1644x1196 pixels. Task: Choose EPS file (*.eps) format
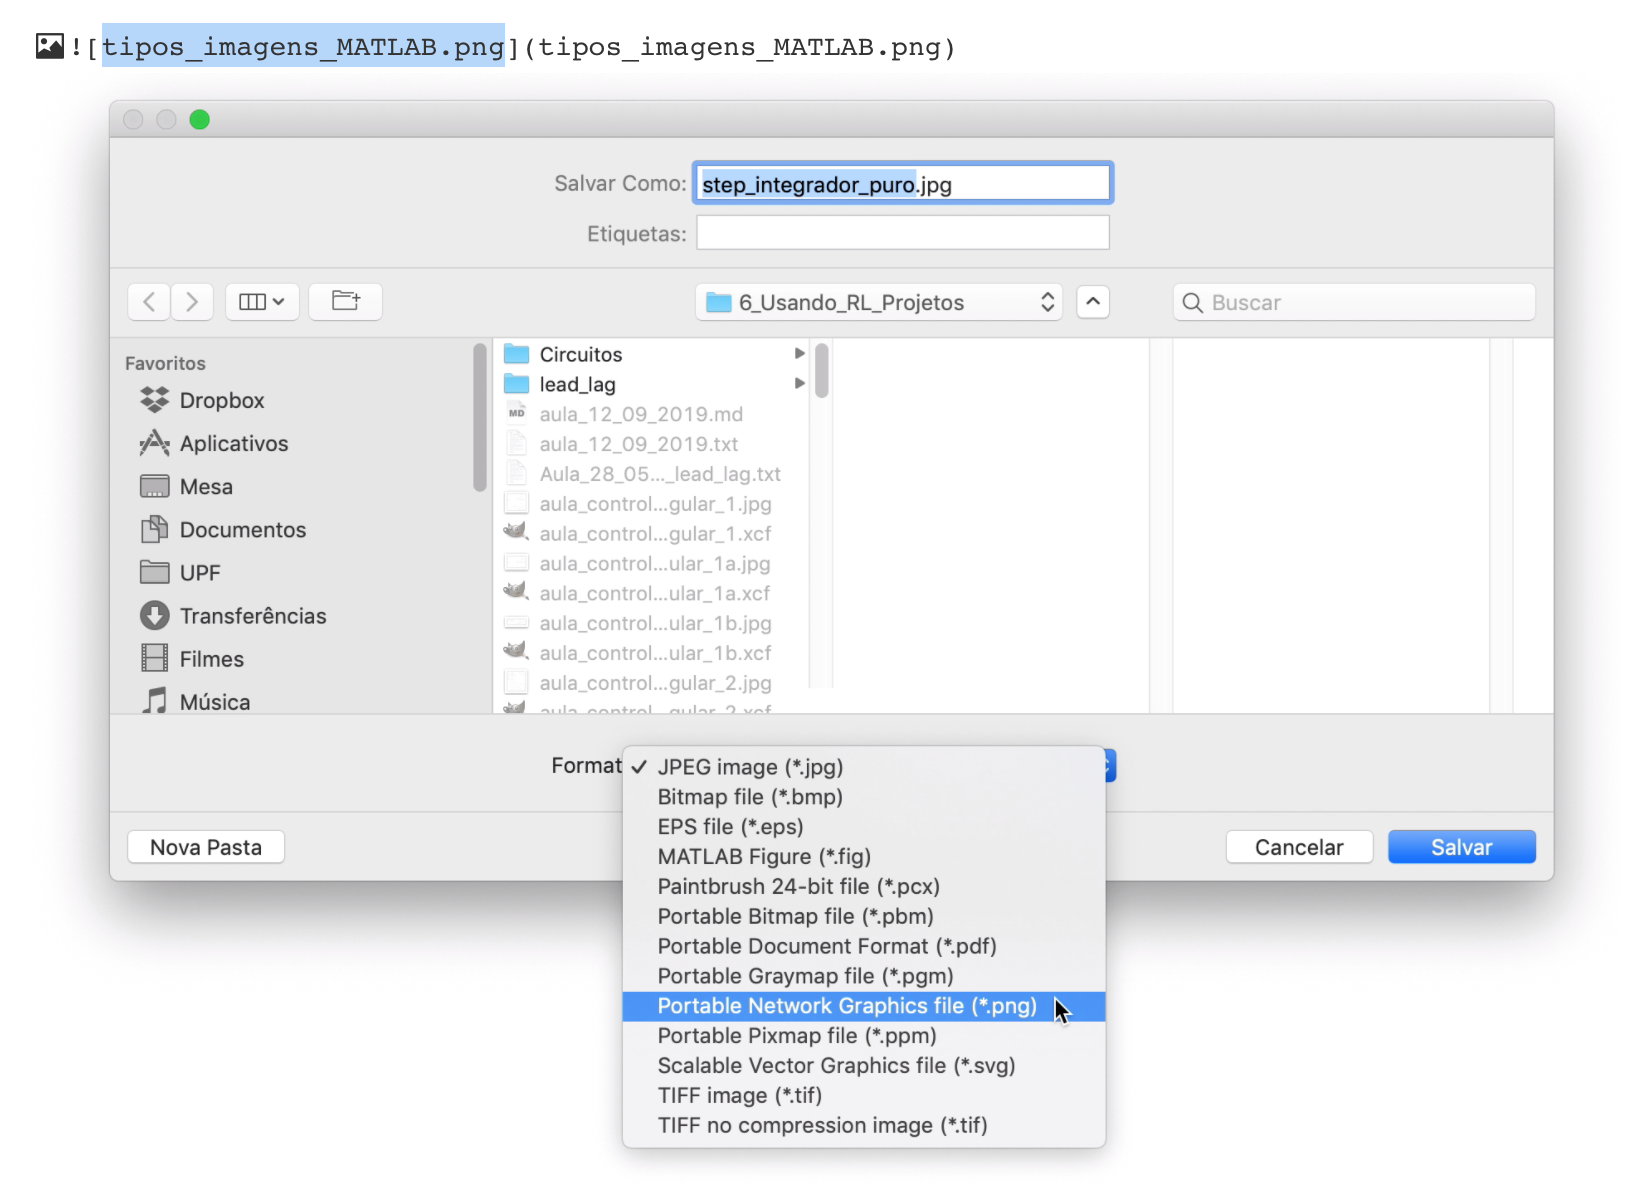[x=864, y=827]
